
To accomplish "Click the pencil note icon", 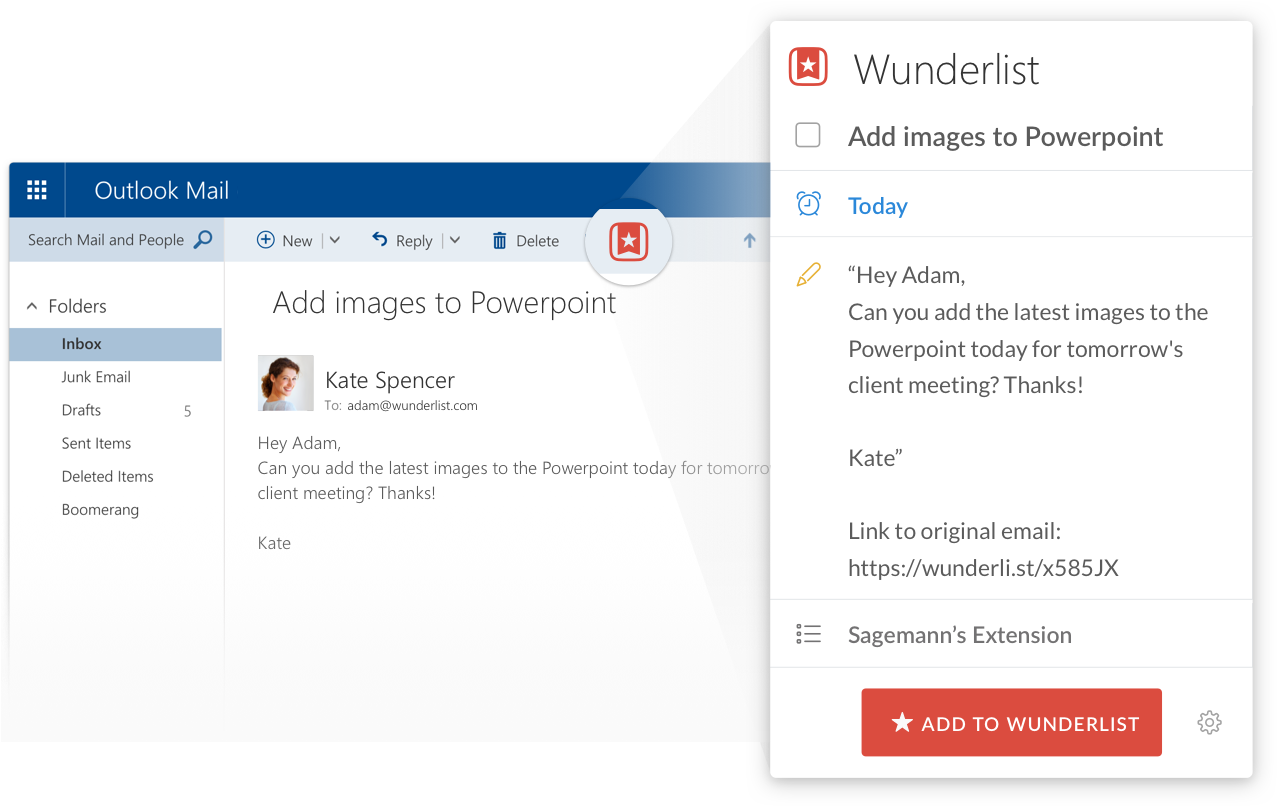I will (x=808, y=274).
